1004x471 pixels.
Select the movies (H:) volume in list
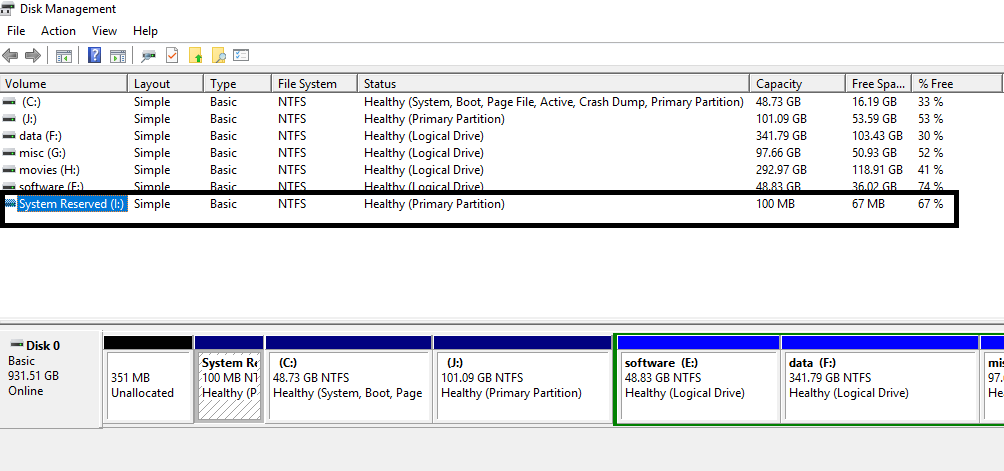[48, 170]
